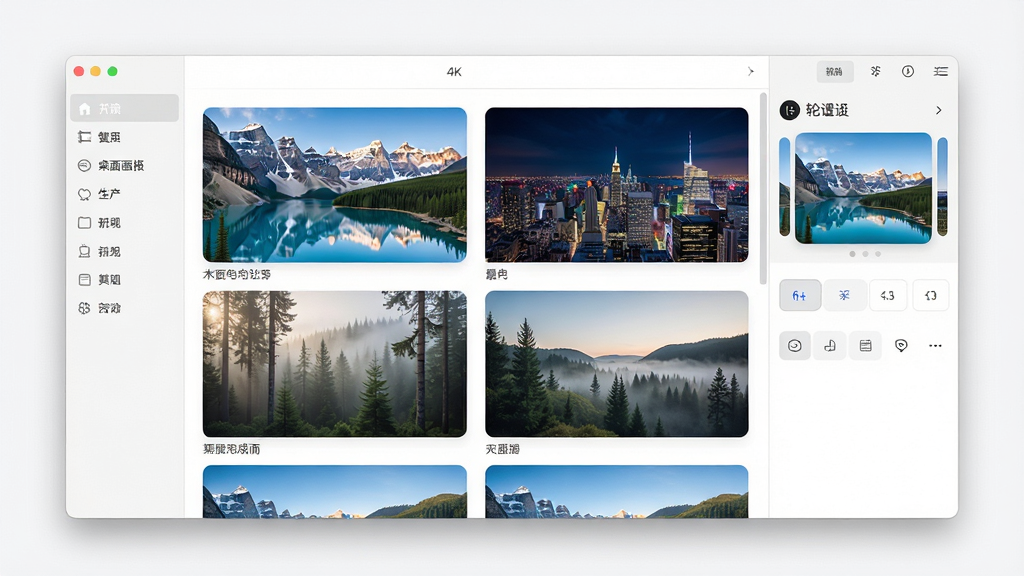
Task: Select the middle carousel page dot
Action: point(865,254)
